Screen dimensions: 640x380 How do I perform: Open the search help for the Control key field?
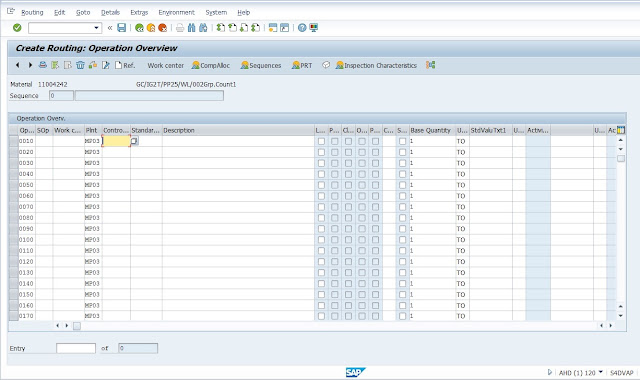click(x=134, y=141)
